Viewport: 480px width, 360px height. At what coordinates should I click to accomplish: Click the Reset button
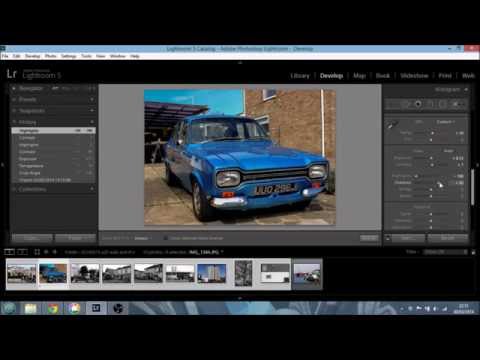pos(448,238)
